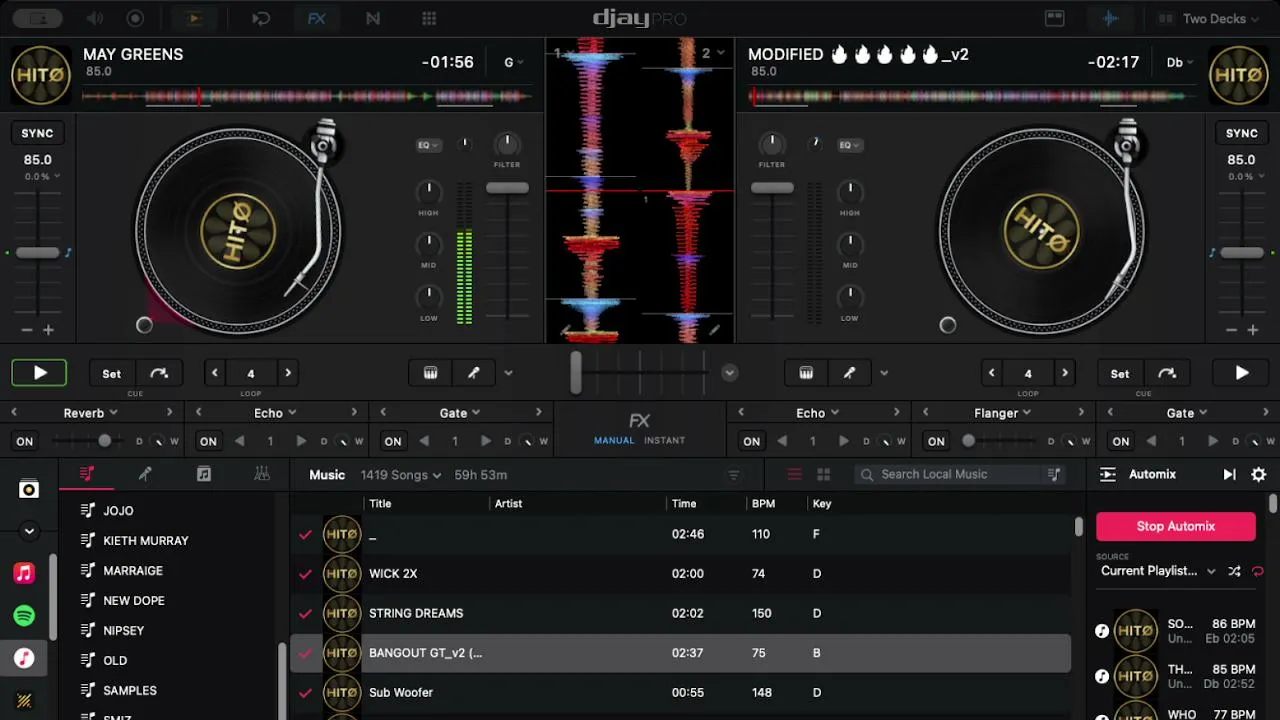Screen dimensions: 1280x720
Task: Select the playlists tab in library sidebar
Action: [x=87, y=475]
